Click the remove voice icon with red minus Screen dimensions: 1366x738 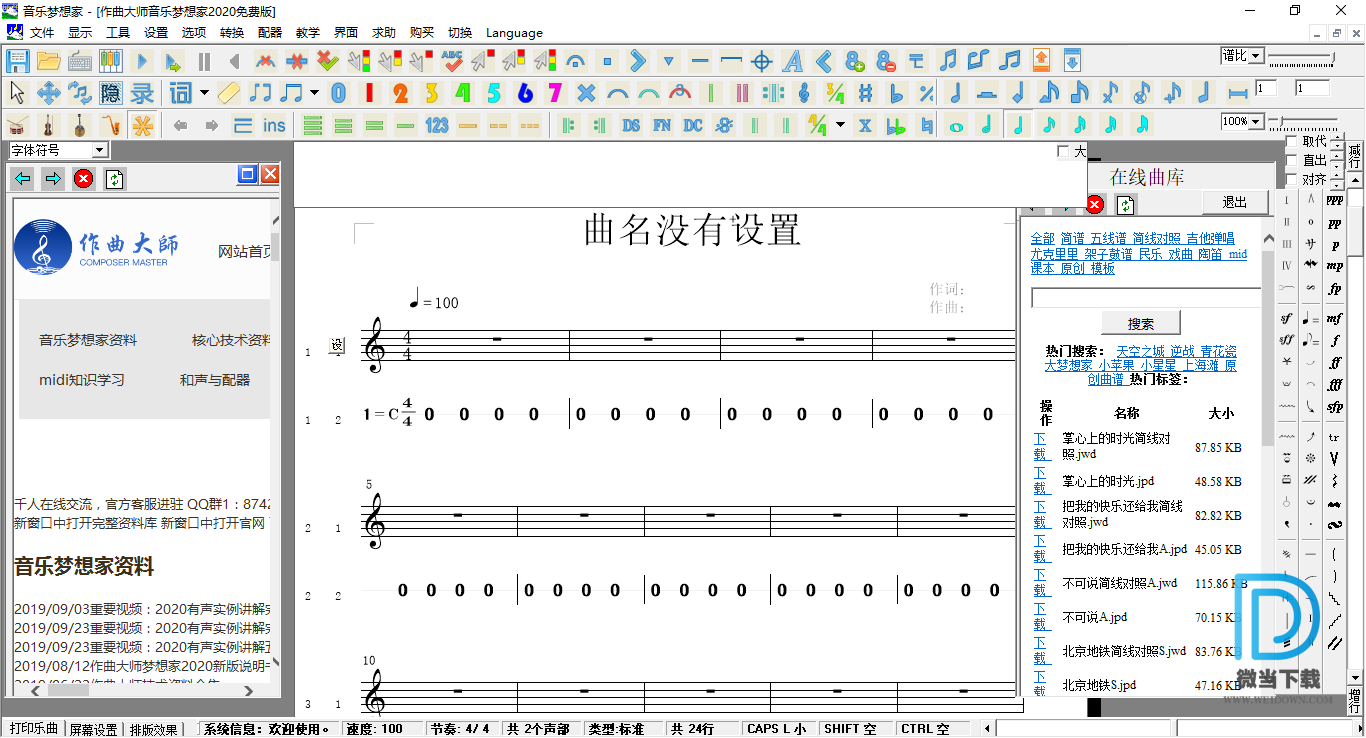(886, 61)
